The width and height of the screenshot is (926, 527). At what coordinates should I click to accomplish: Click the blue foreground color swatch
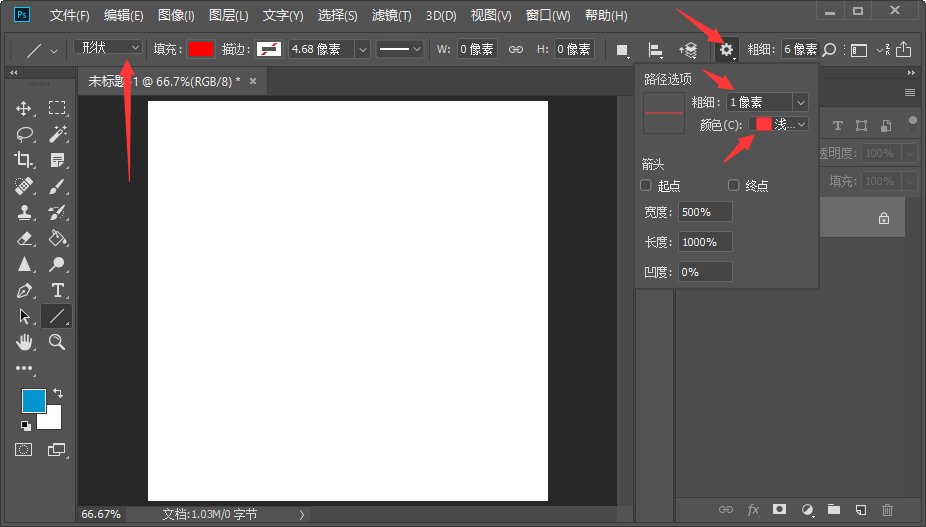(x=34, y=401)
